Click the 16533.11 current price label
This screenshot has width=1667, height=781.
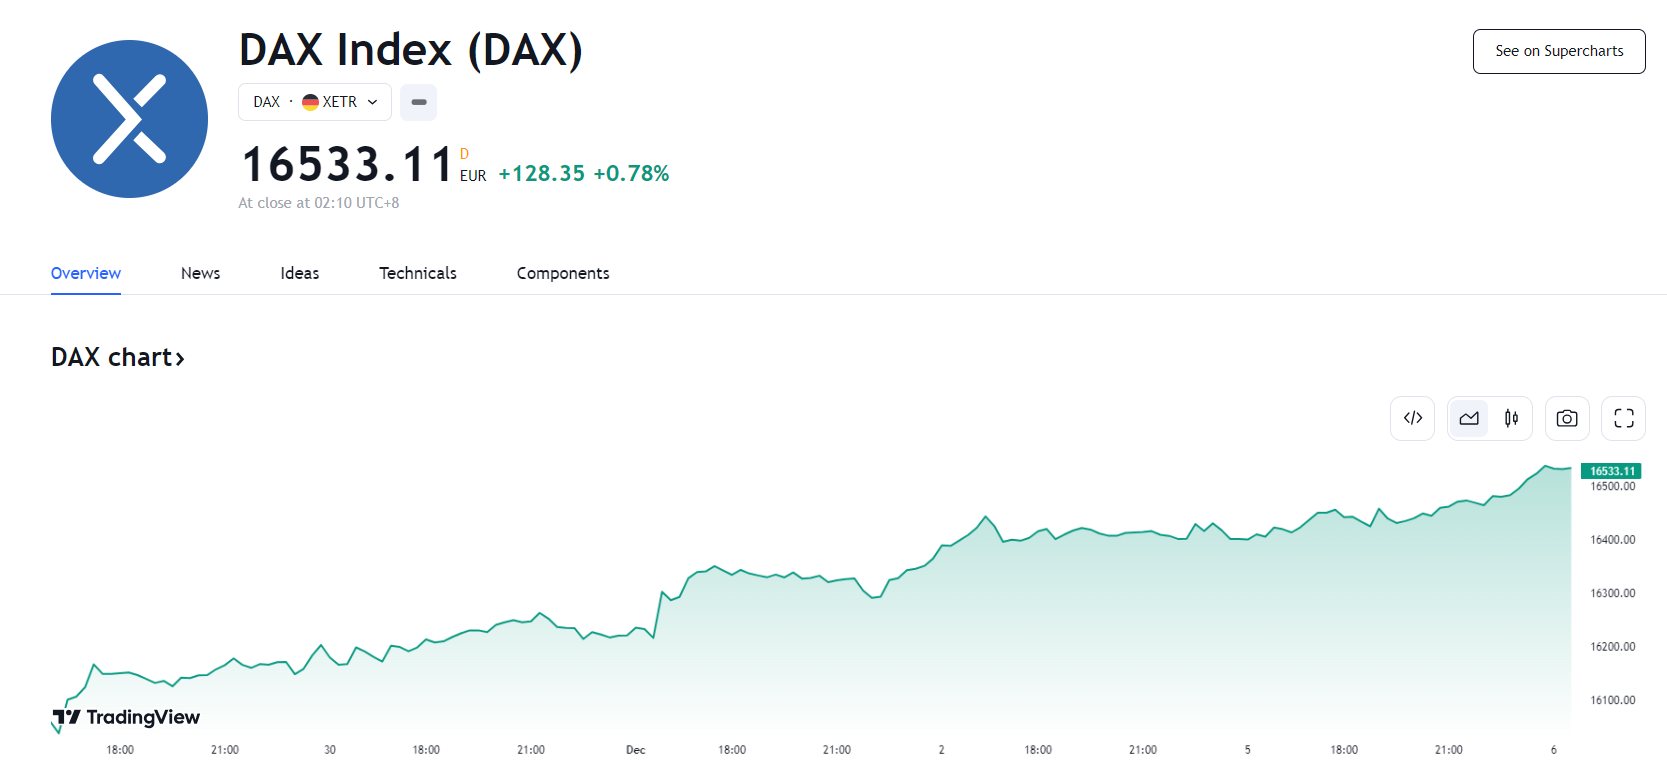1611,471
